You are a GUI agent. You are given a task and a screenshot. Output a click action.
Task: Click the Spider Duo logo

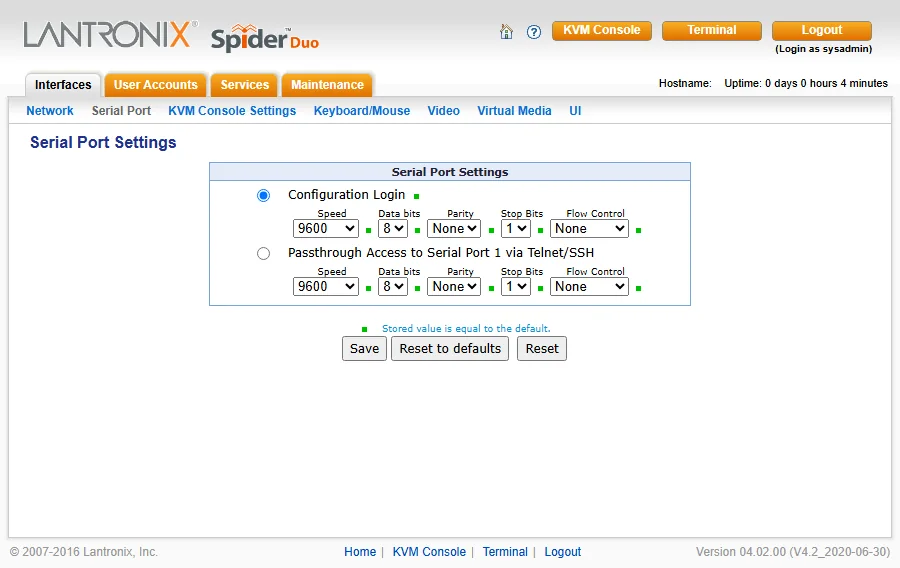[x=265, y=38]
